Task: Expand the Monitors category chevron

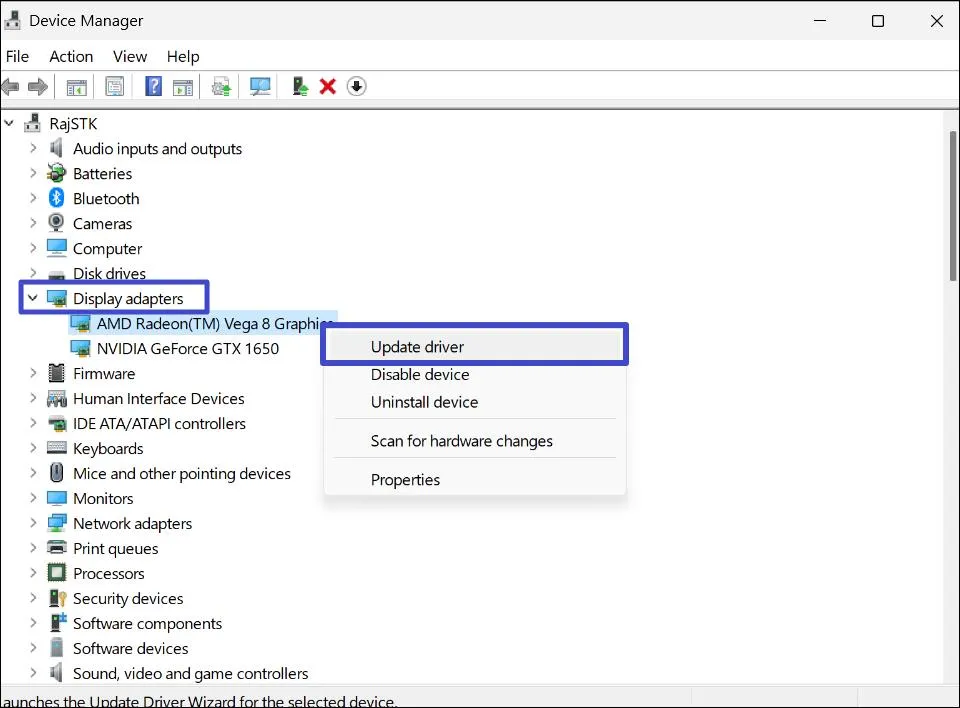Action: (x=33, y=498)
